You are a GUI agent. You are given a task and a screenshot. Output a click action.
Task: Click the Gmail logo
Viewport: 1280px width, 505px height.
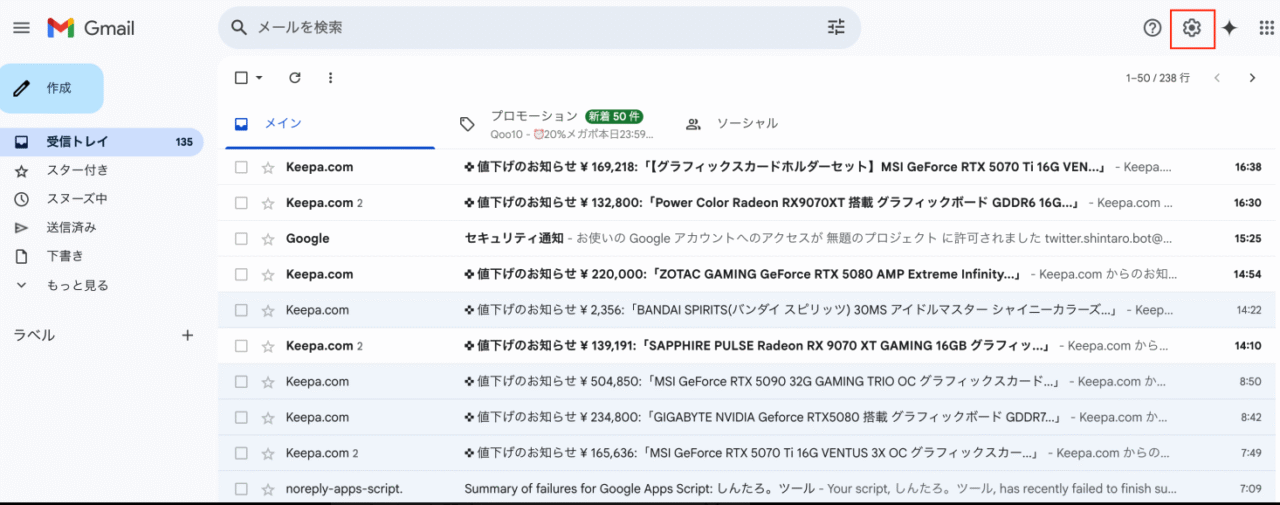tap(91, 28)
